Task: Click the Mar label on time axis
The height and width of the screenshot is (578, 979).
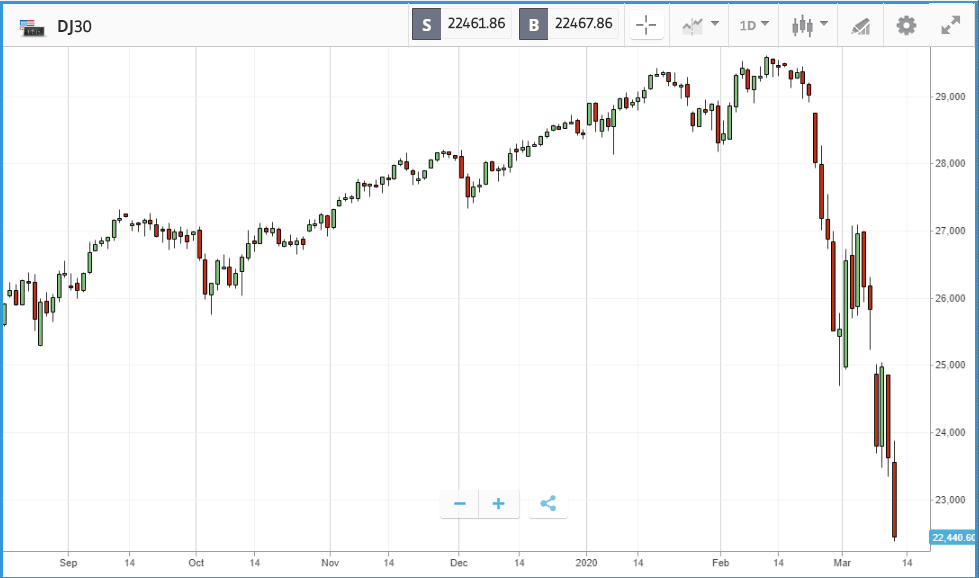Action: click(842, 563)
